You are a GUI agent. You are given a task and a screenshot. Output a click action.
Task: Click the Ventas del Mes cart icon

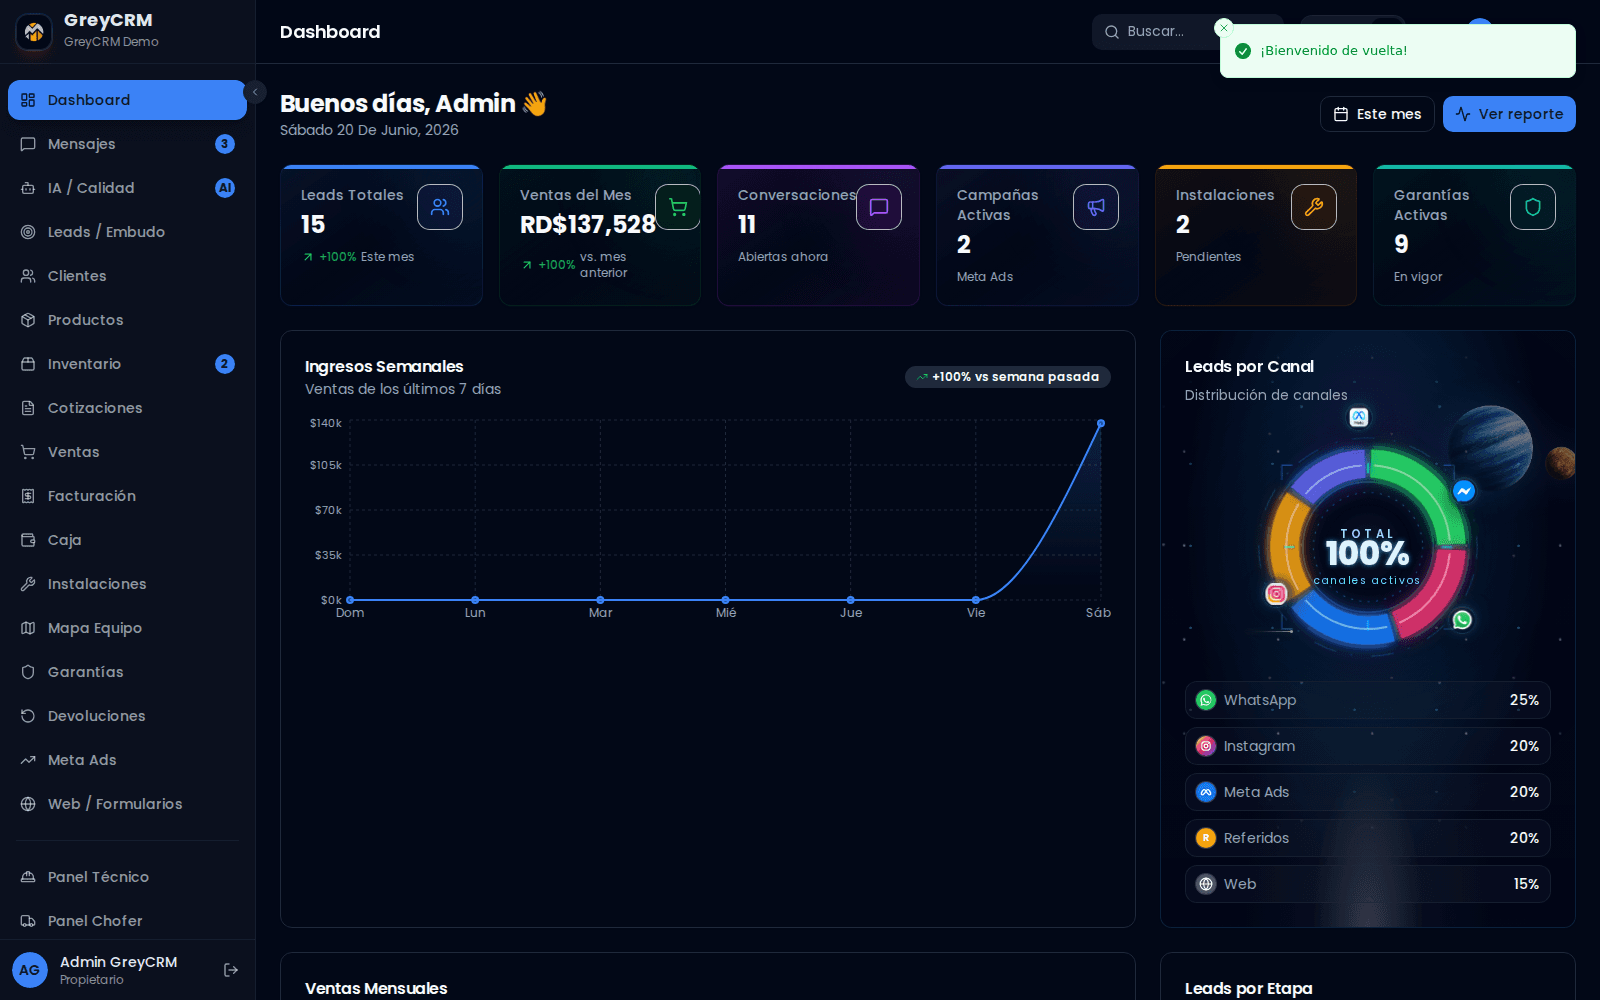click(678, 207)
